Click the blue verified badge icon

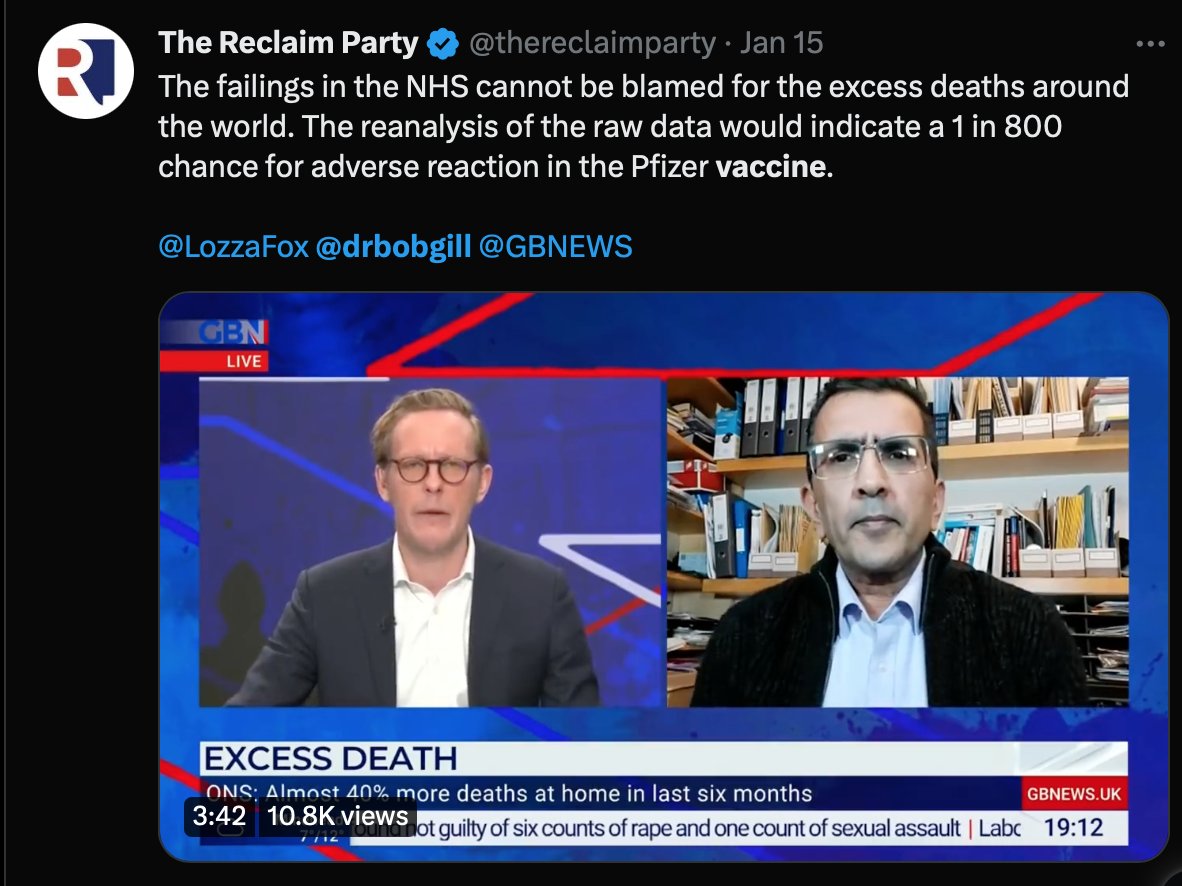click(x=442, y=44)
